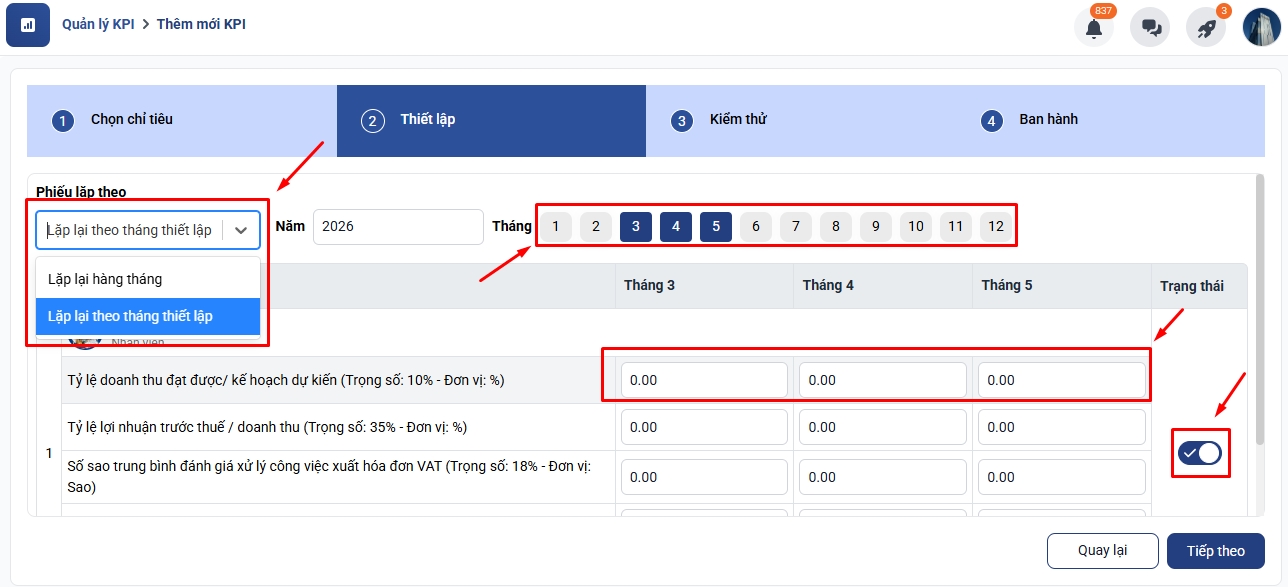Select month 12 in Tháng selector
Image resolution: width=1288 pixels, height=587 pixels.
coord(995,226)
